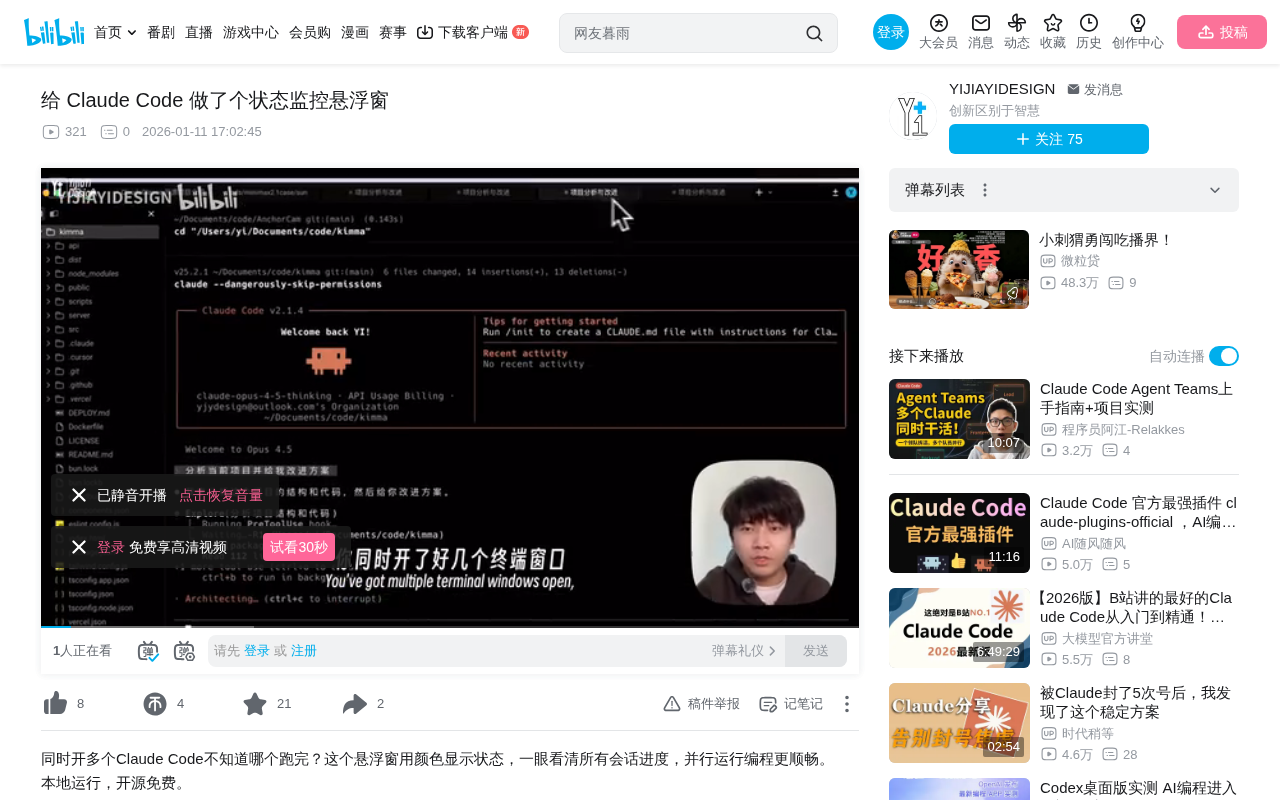Screen dimensions: 1280x800
Task: Close the 免费享高清视频 login notice
Action: click(x=79, y=547)
